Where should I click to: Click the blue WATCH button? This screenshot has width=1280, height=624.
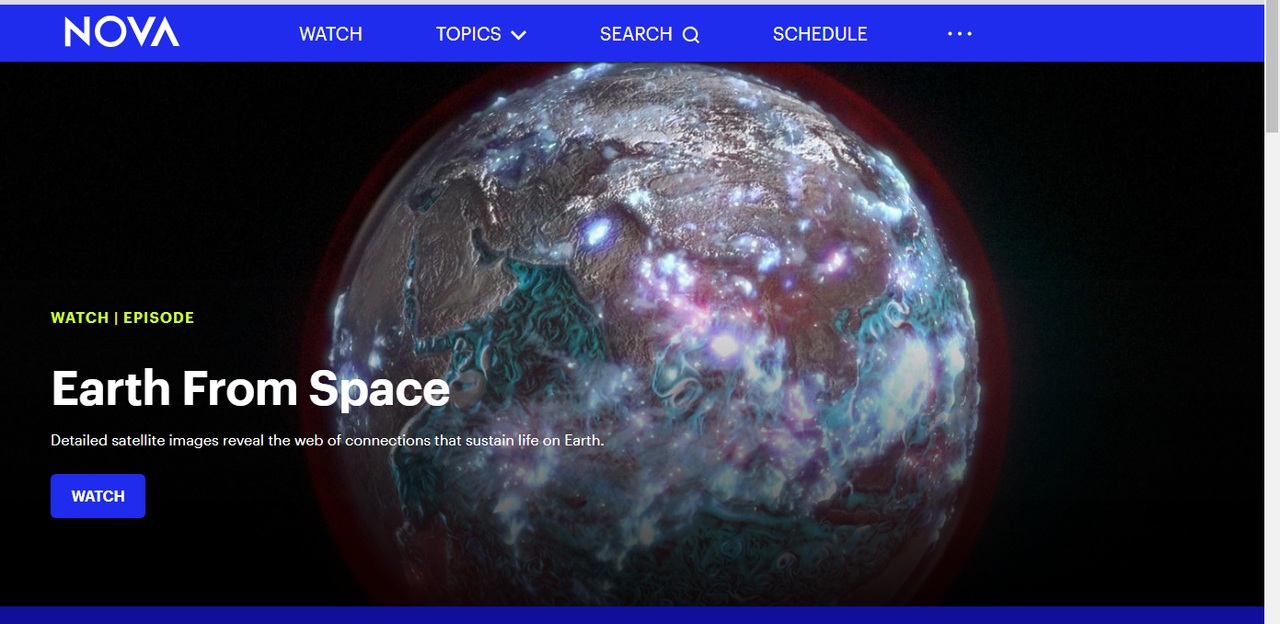[98, 496]
